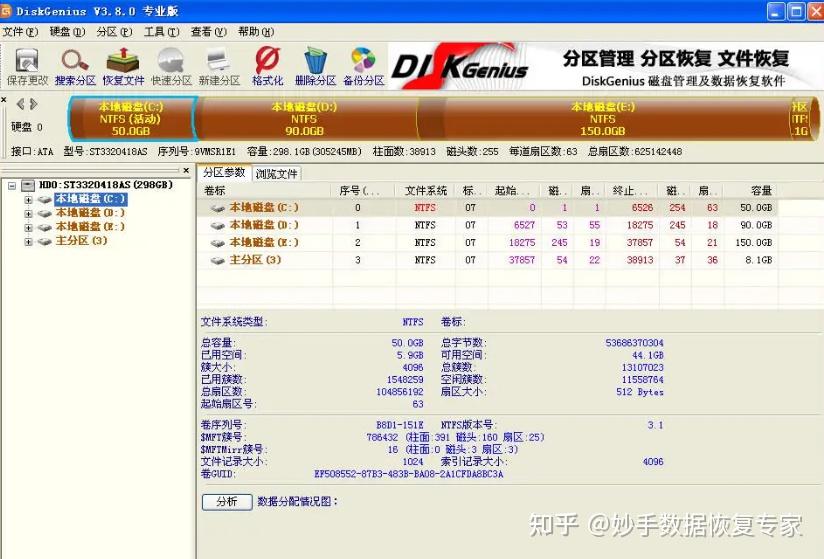The image size is (824, 559).
Task: Expand the 本地磁盘(C:) tree node
Action: (28, 200)
